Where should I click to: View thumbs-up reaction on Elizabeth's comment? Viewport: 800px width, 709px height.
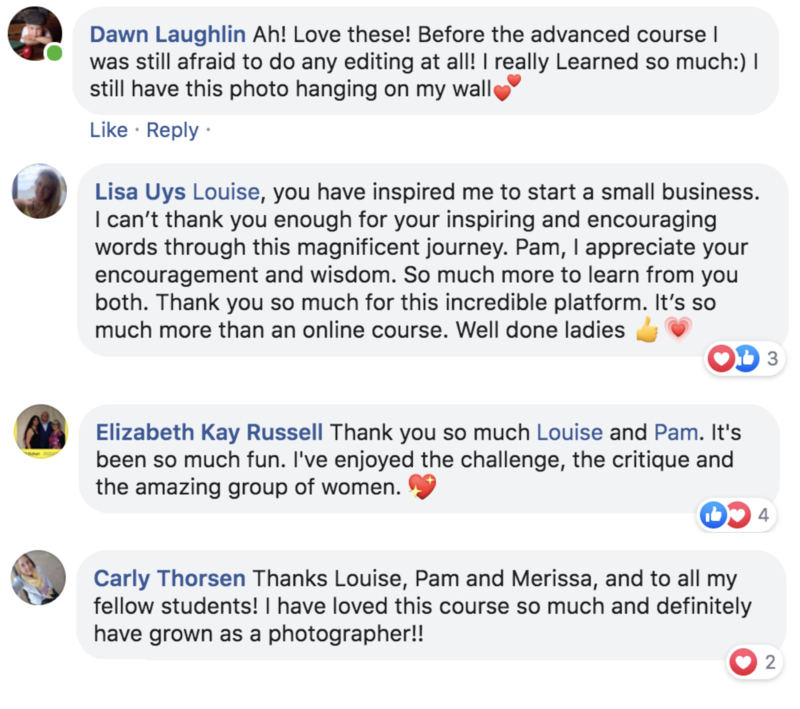[x=715, y=516]
